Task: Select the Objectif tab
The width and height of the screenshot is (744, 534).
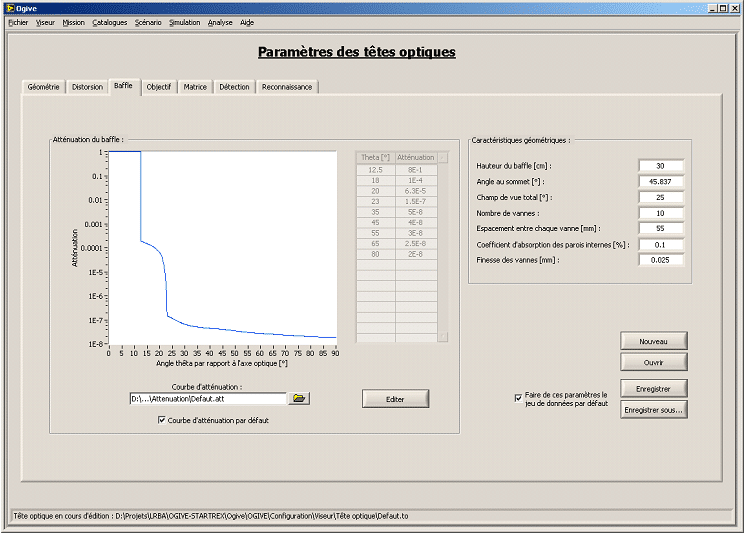Action: (x=158, y=87)
